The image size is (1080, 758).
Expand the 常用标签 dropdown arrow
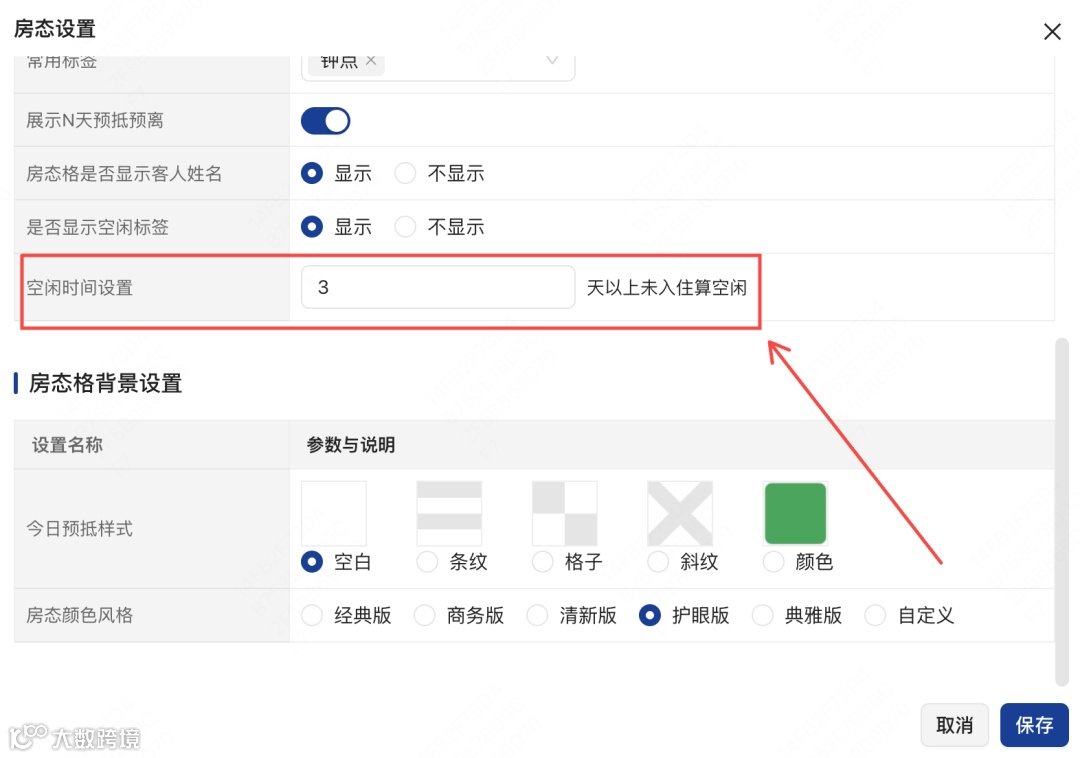552,61
